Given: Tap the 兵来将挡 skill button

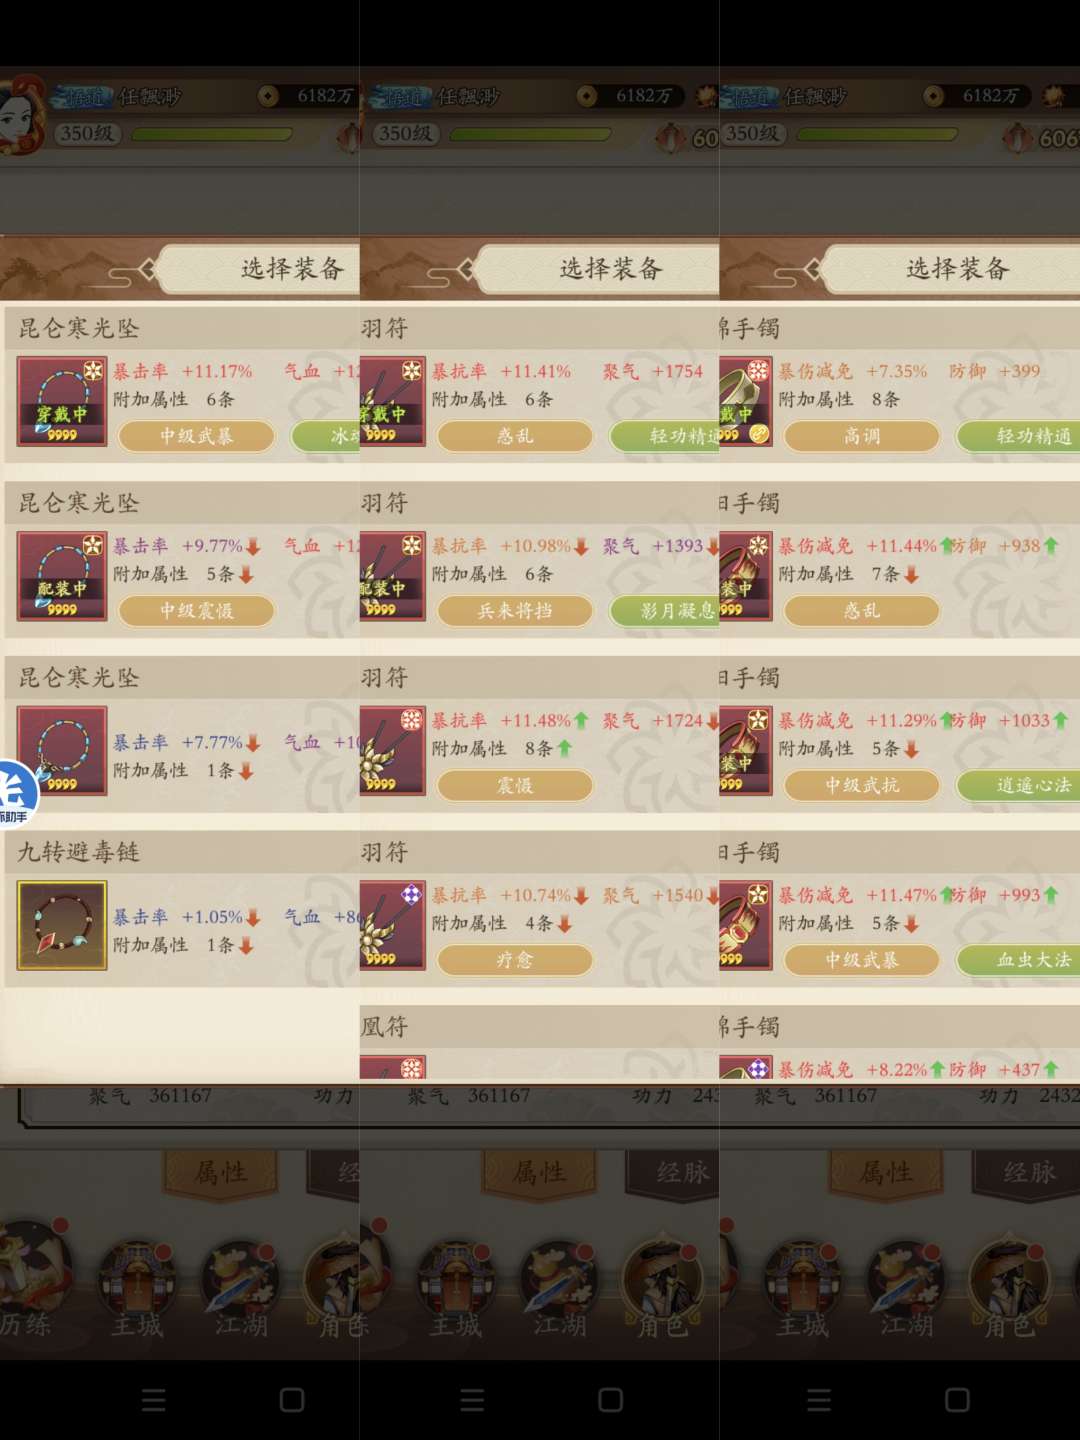Looking at the screenshot, I should 515,610.
